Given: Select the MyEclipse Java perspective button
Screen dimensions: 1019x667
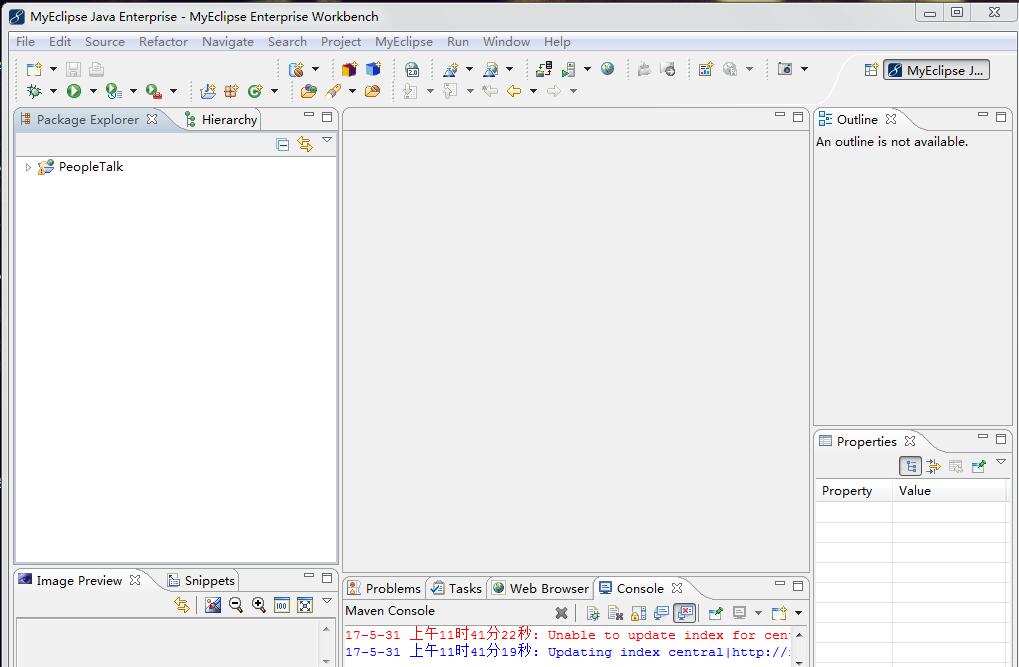Looking at the screenshot, I should 936,70.
